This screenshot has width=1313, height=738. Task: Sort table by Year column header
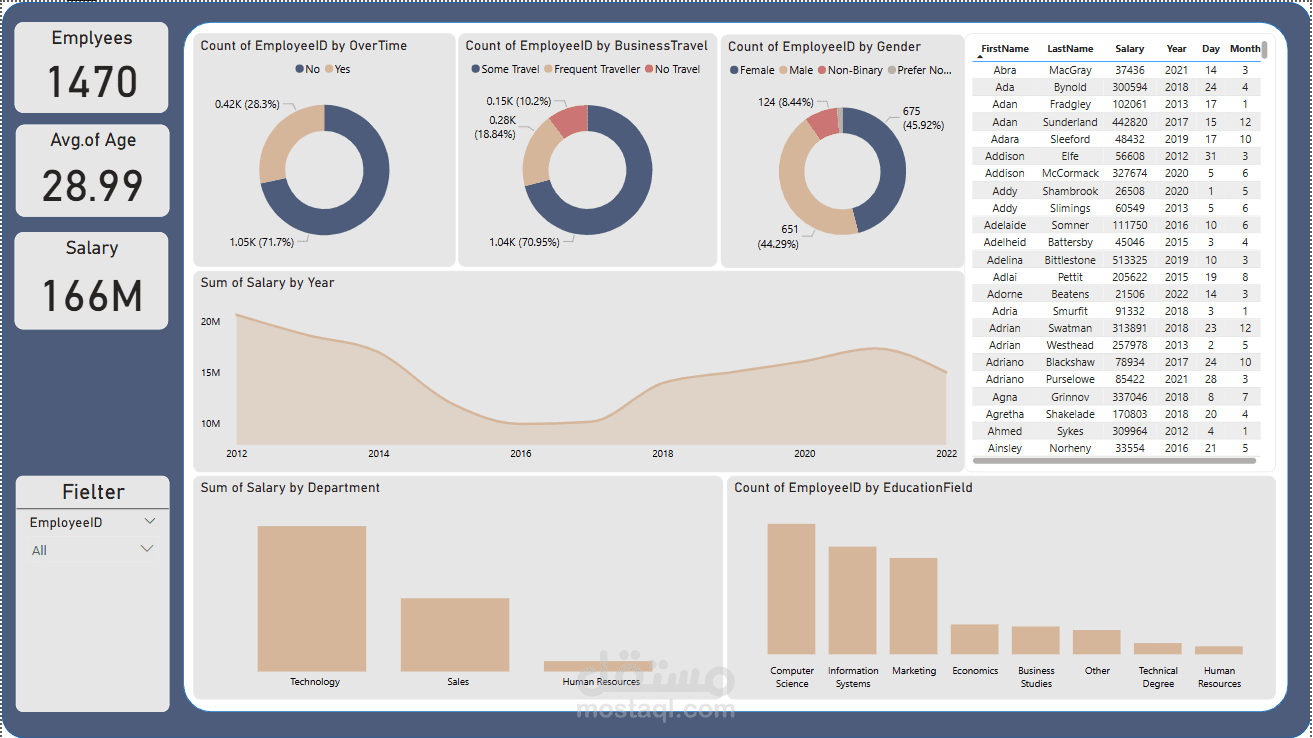pos(1176,48)
